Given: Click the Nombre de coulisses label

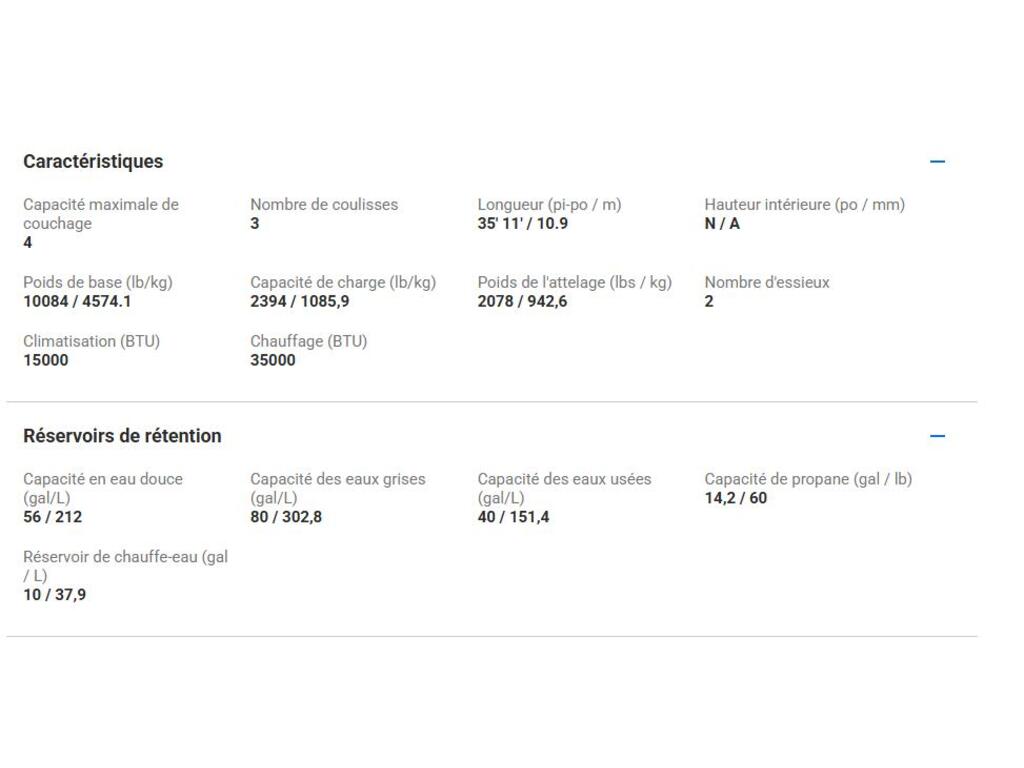Looking at the screenshot, I should pos(324,205).
